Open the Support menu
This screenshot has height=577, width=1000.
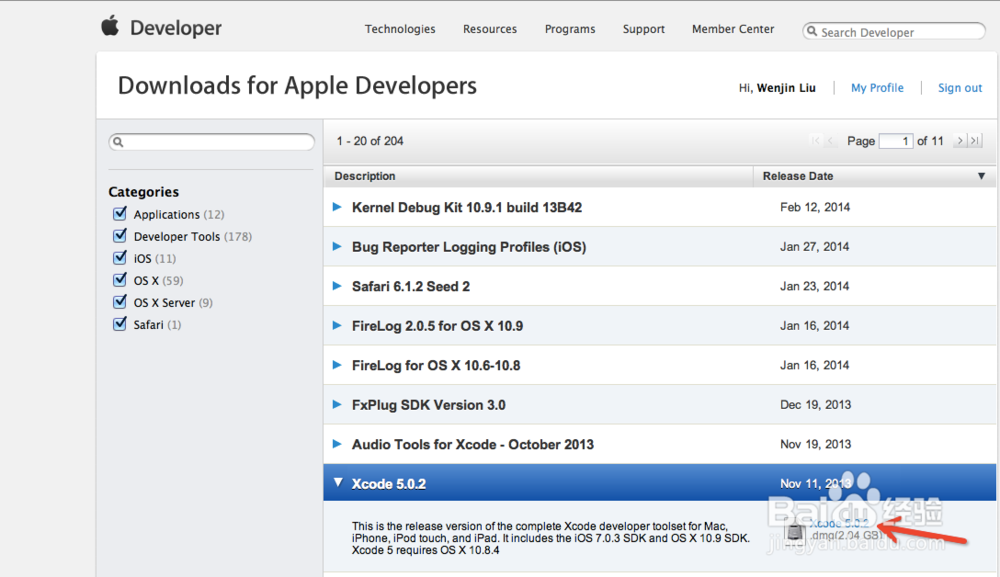pos(643,29)
